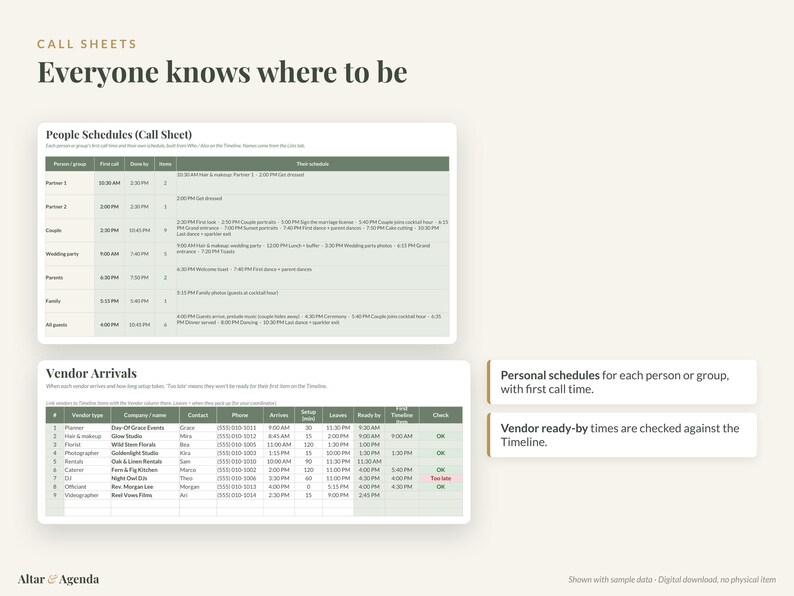794x596 pixels.
Task: Select the "Florist" vendor type cell
Action: (87, 445)
